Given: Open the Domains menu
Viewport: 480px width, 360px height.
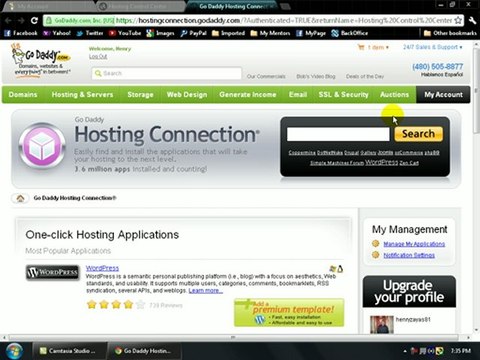Looking at the screenshot, I should (x=23, y=95).
